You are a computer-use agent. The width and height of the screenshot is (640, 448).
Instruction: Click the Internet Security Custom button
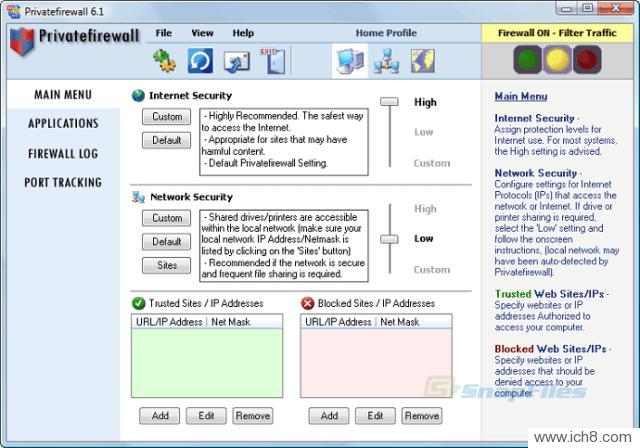click(x=167, y=117)
